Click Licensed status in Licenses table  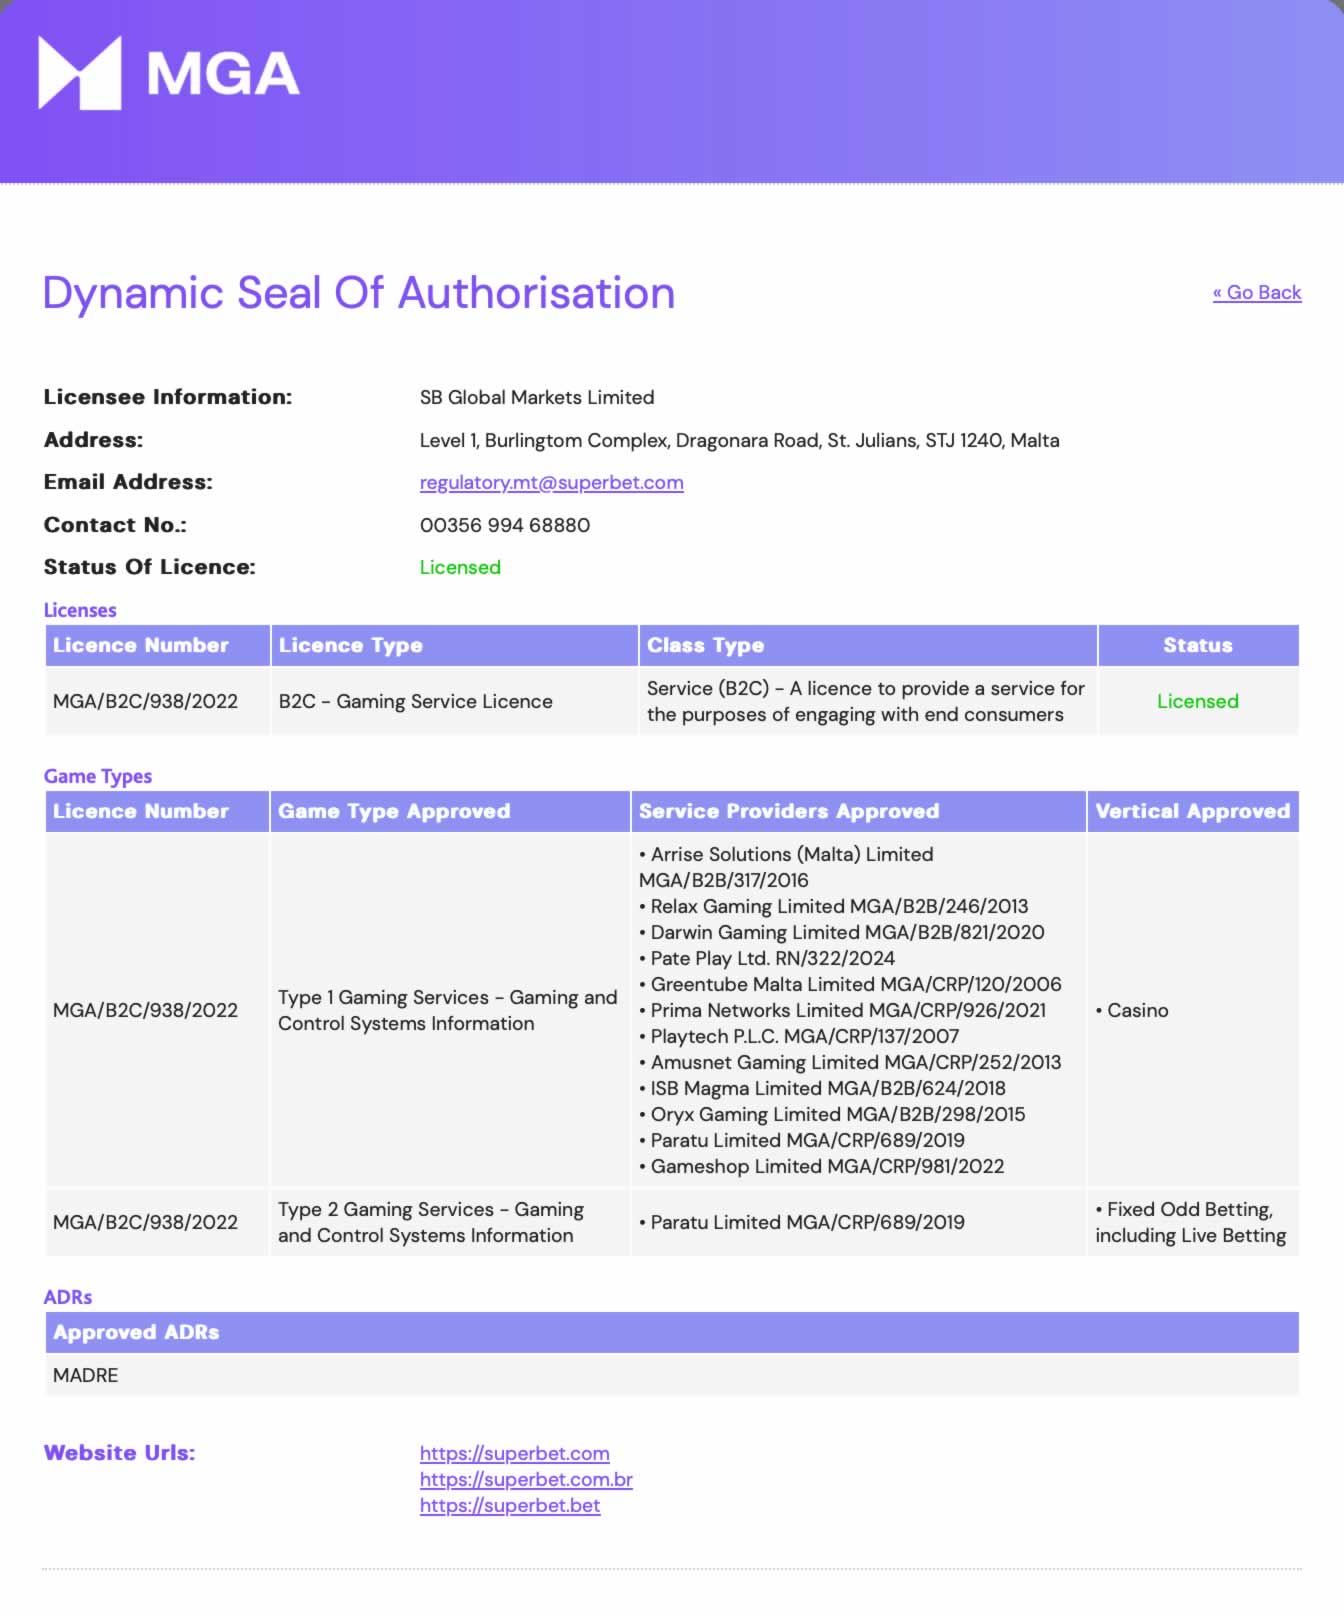click(x=1198, y=701)
